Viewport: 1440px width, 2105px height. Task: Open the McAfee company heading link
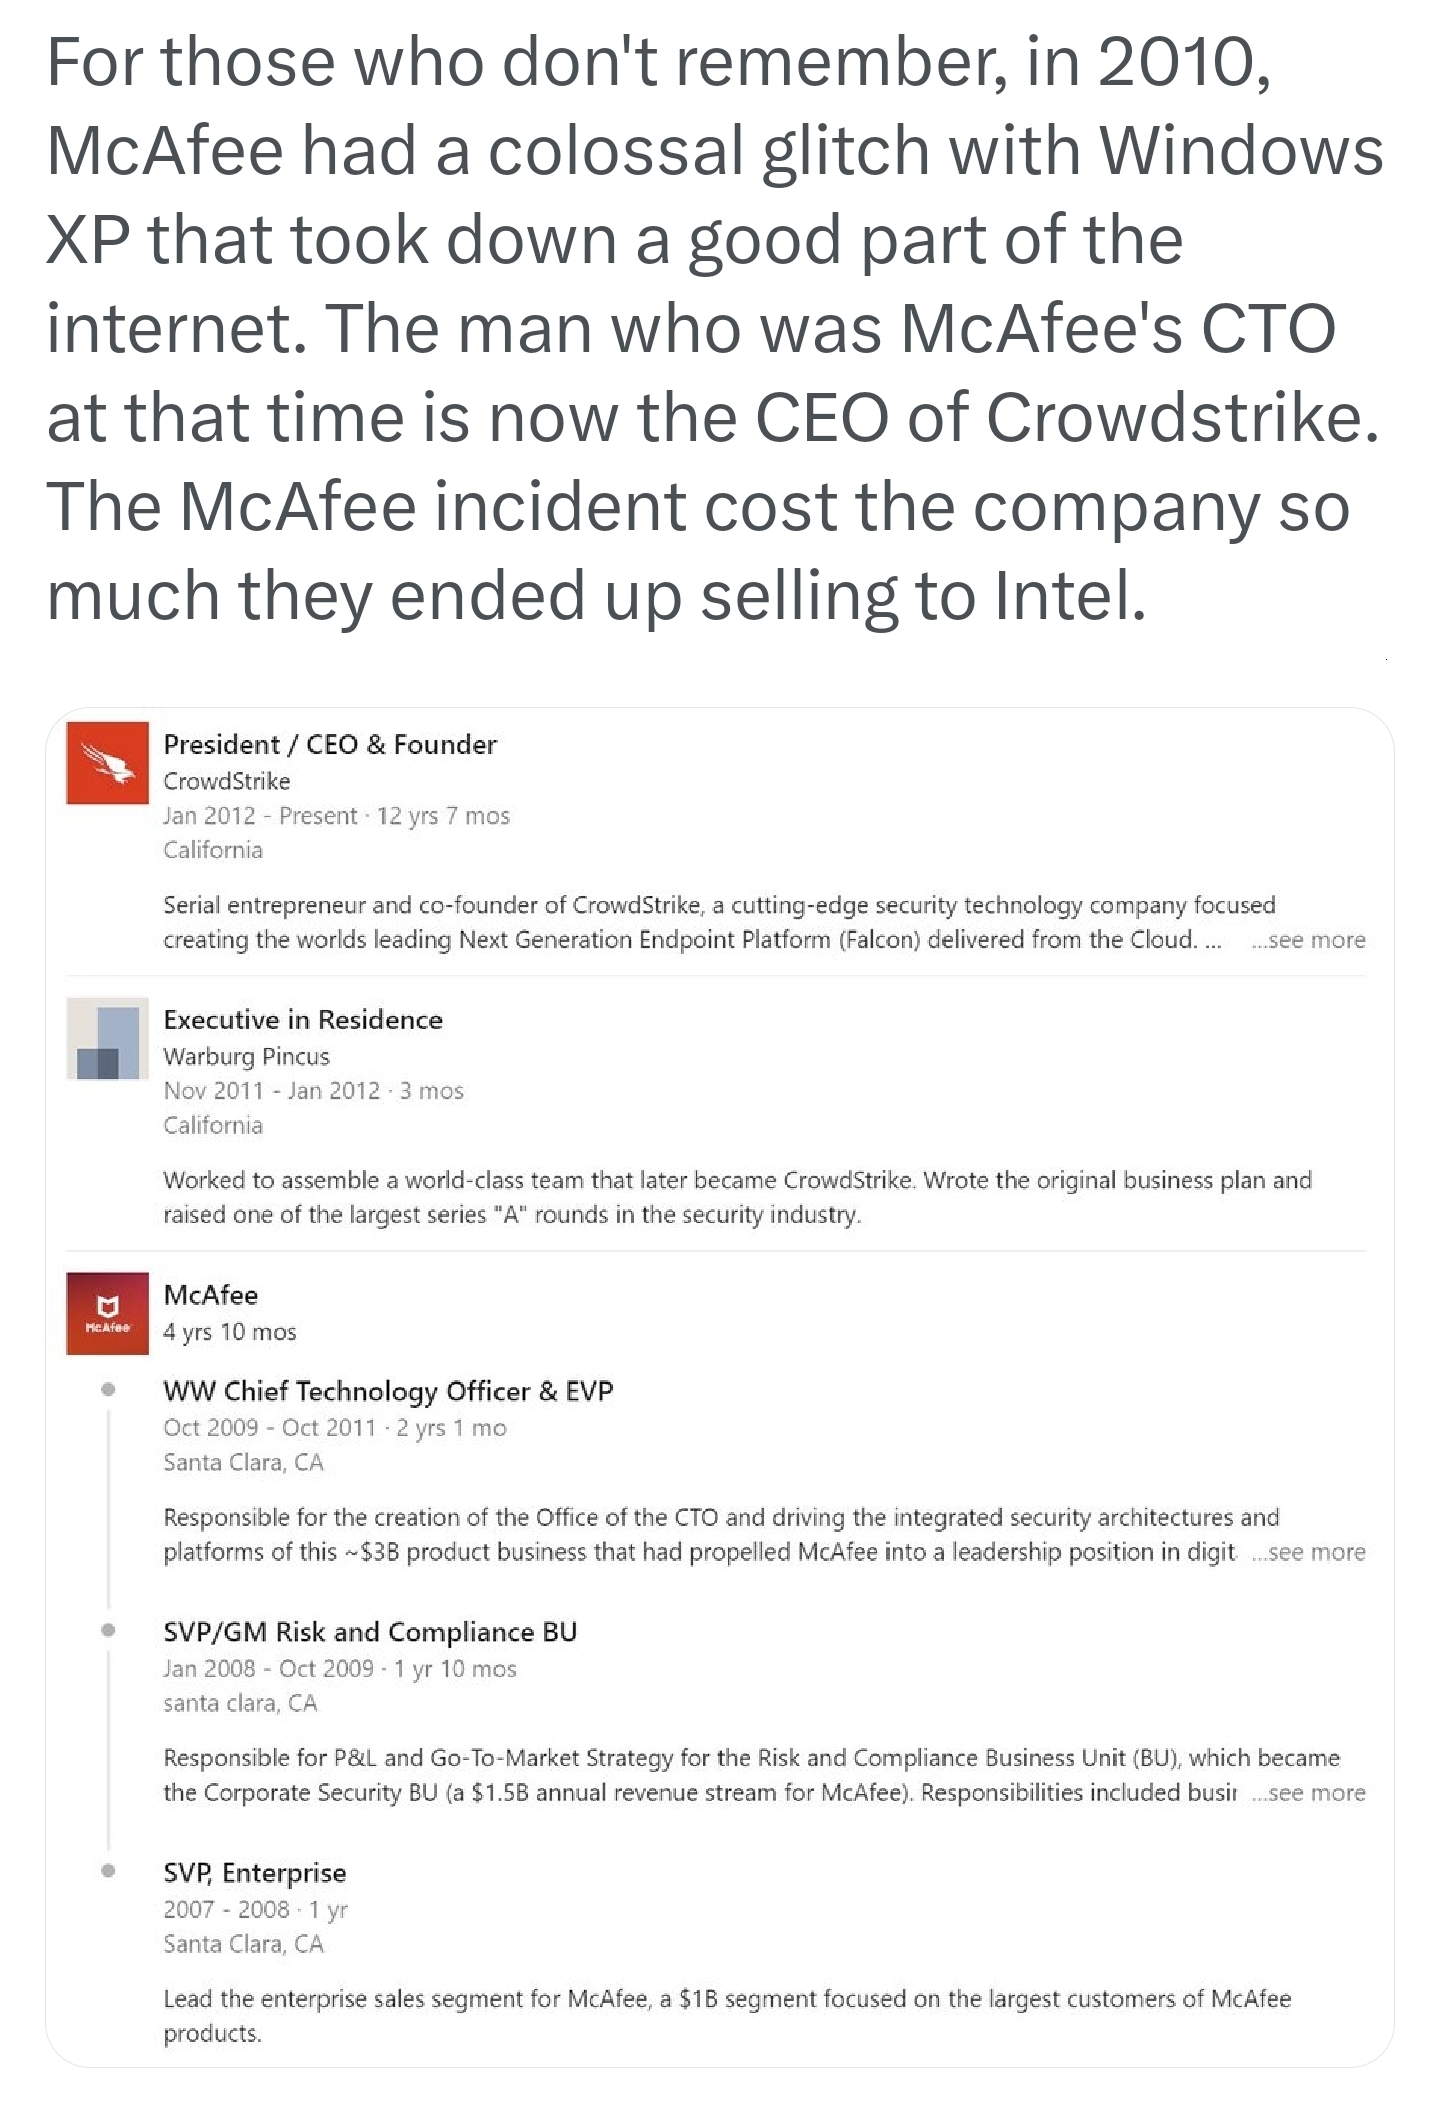[211, 1295]
